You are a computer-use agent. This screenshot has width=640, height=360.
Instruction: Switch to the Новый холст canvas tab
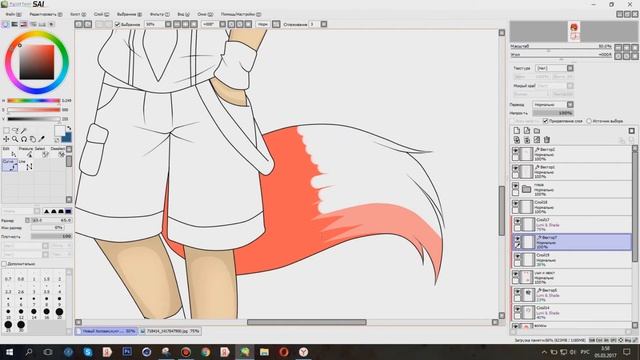(x=107, y=331)
